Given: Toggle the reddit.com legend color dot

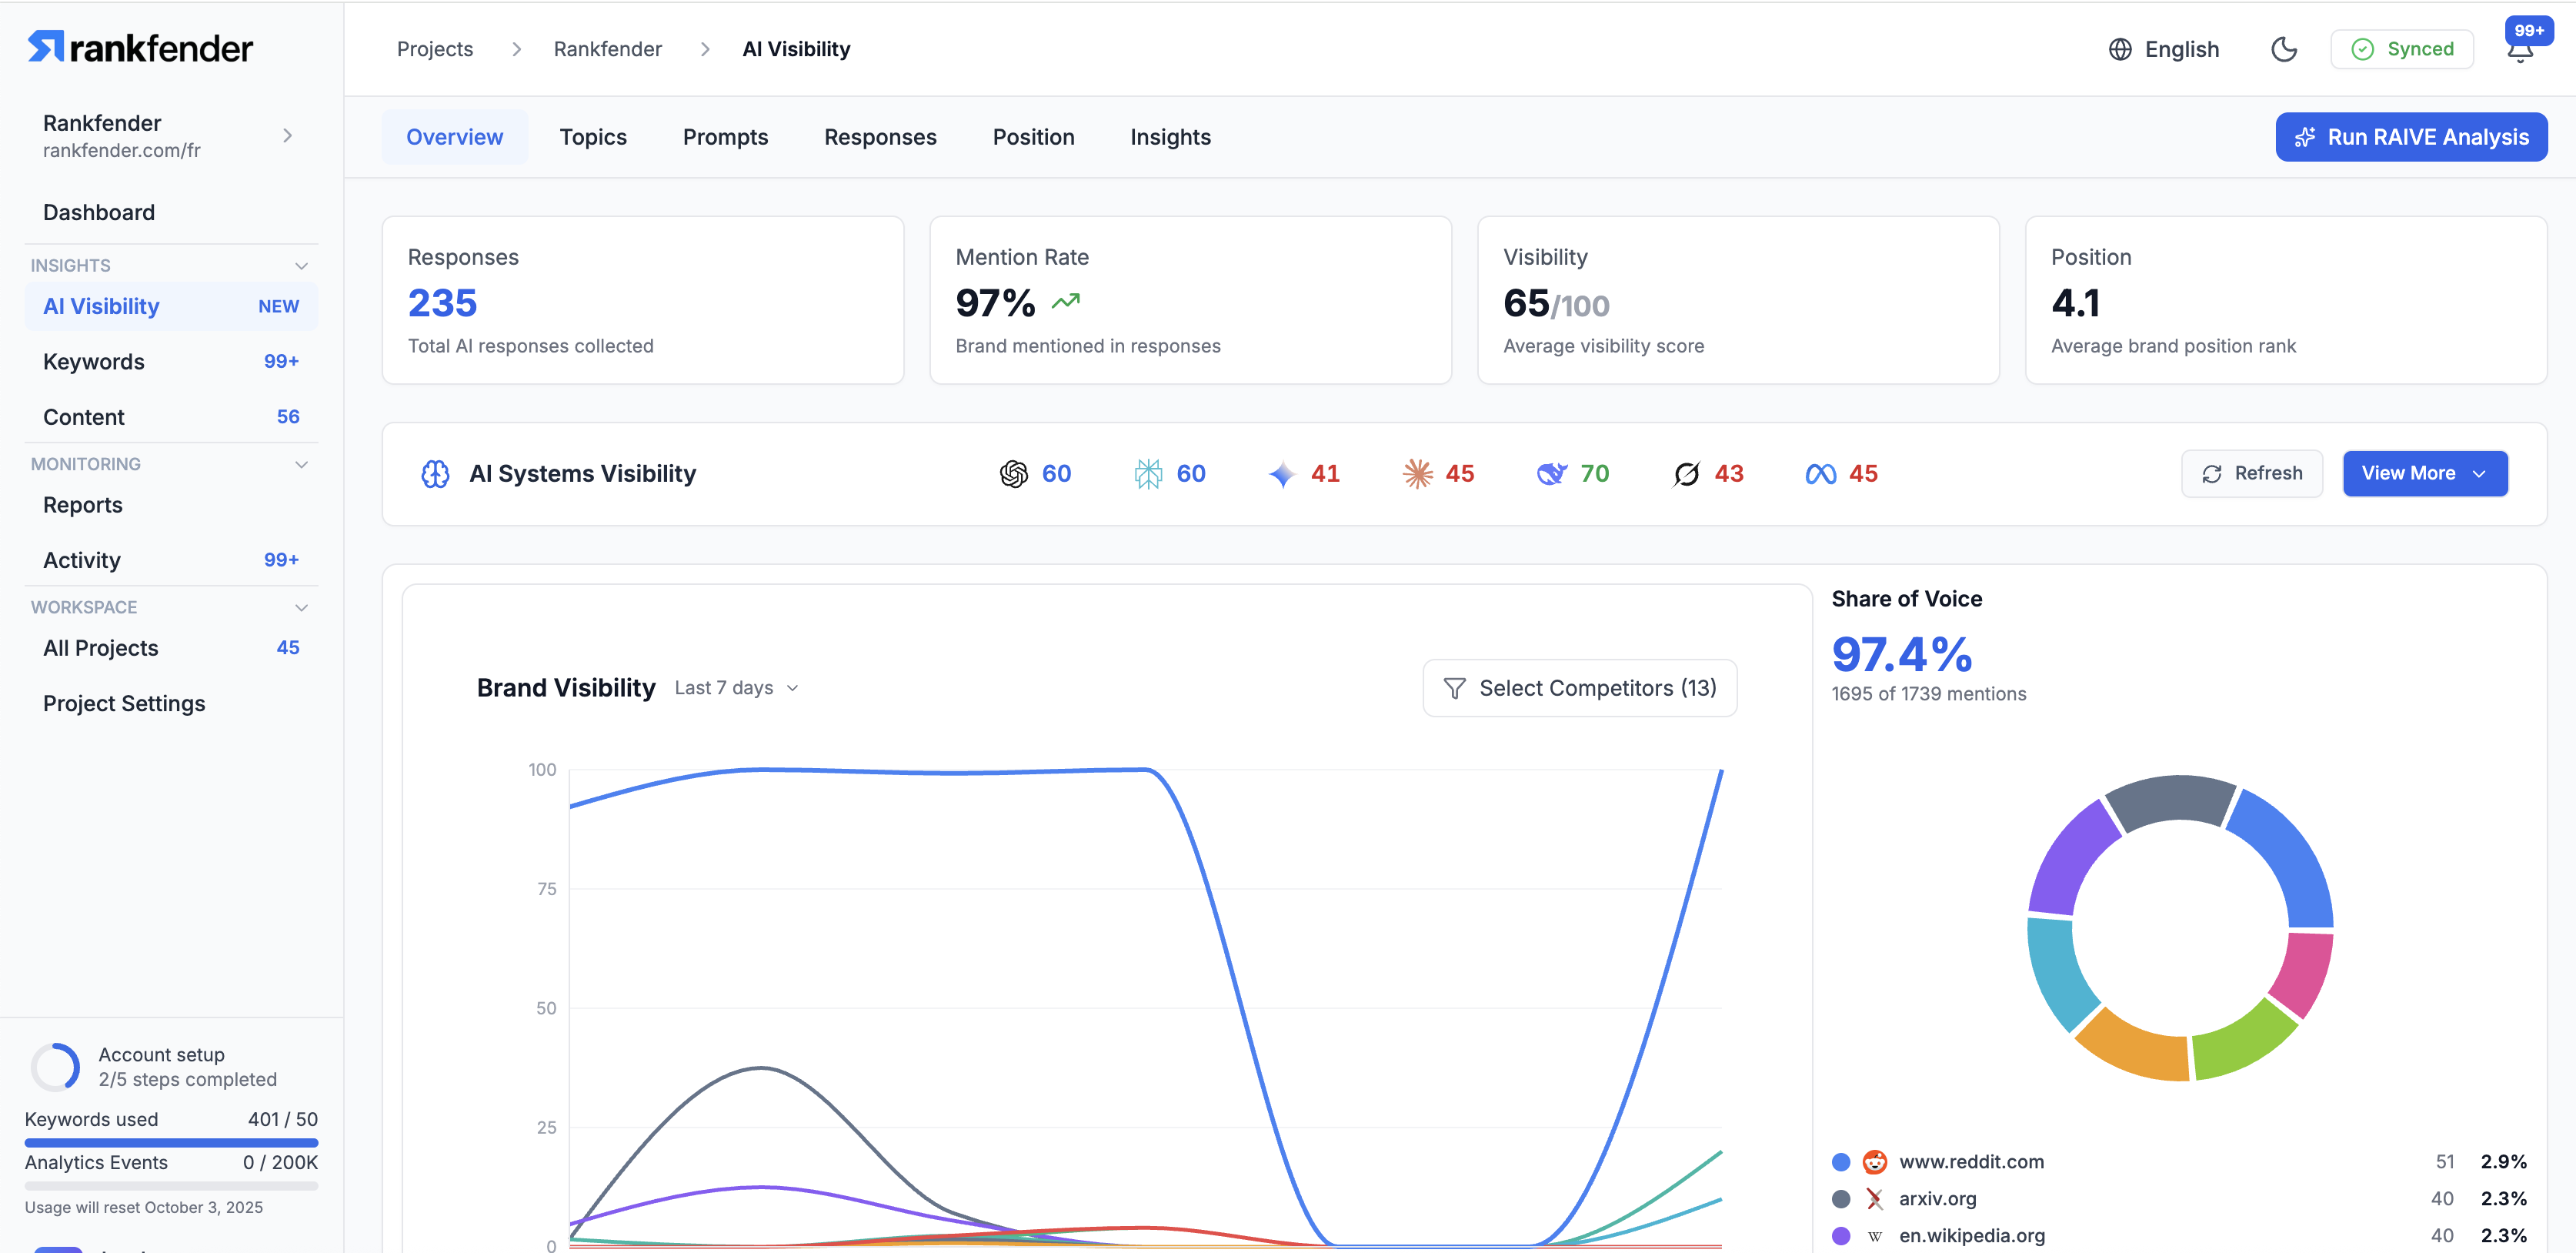Looking at the screenshot, I should point(1840,1162).
